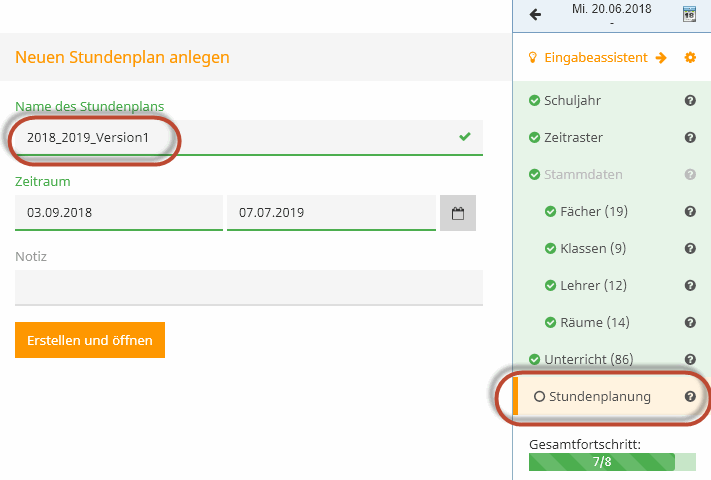Open the Eingabeassistent settings gear
This screenshot has width=711, height=480.
tap(690, 58)
